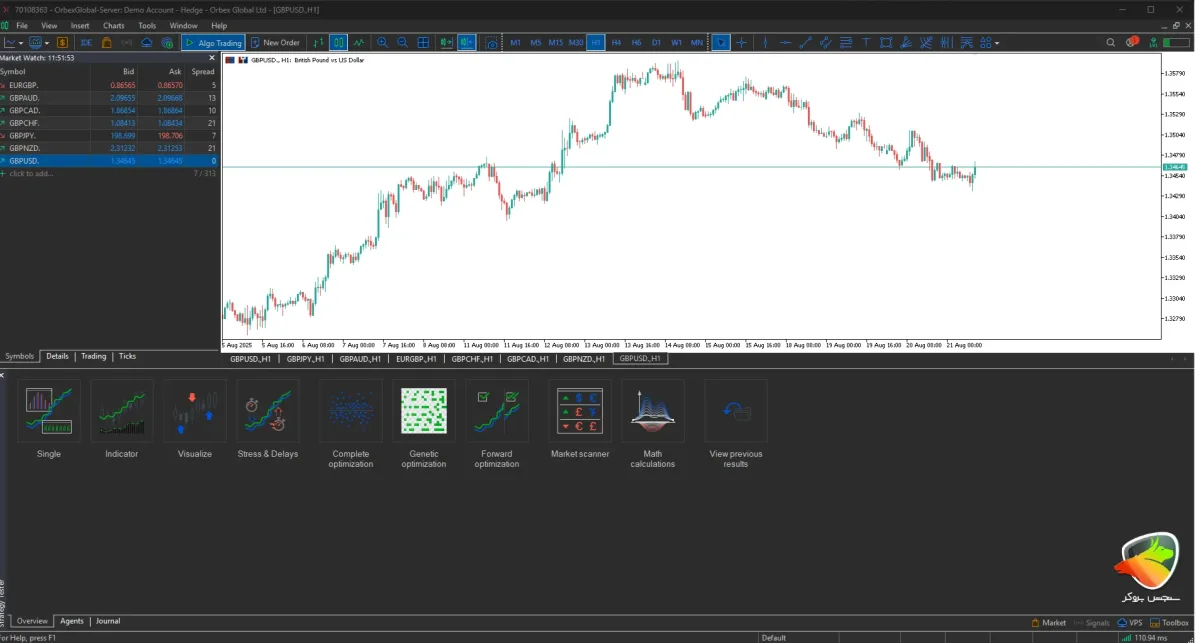Switch to Details tab in Market Watch
The image size is (1200, 643).
click(57, 356)
